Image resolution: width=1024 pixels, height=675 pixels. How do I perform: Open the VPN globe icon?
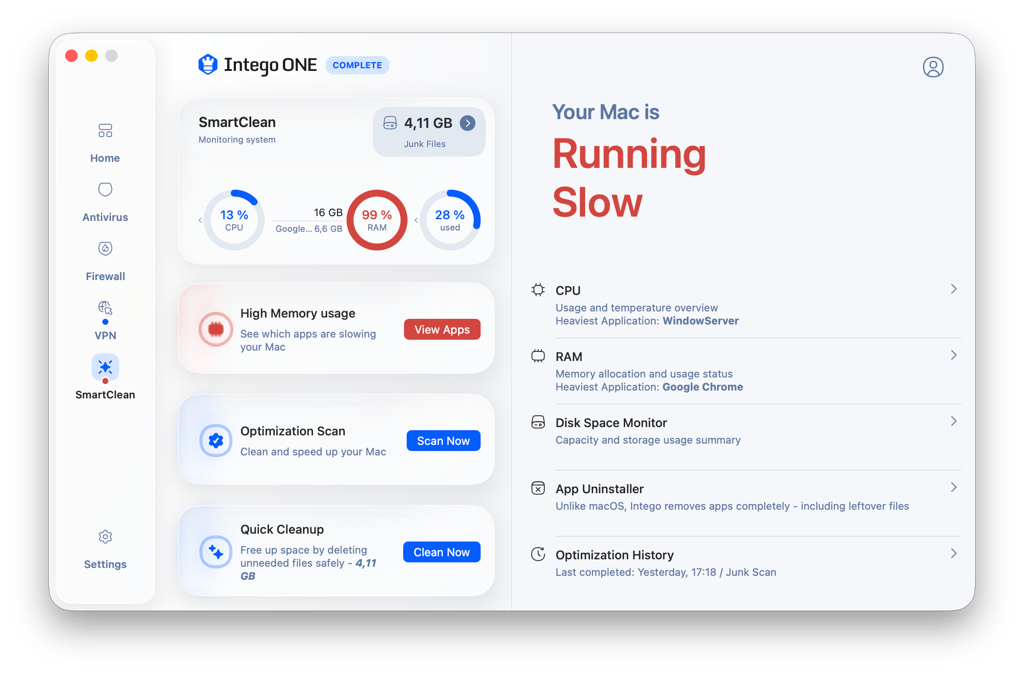[x=105, y=307]
